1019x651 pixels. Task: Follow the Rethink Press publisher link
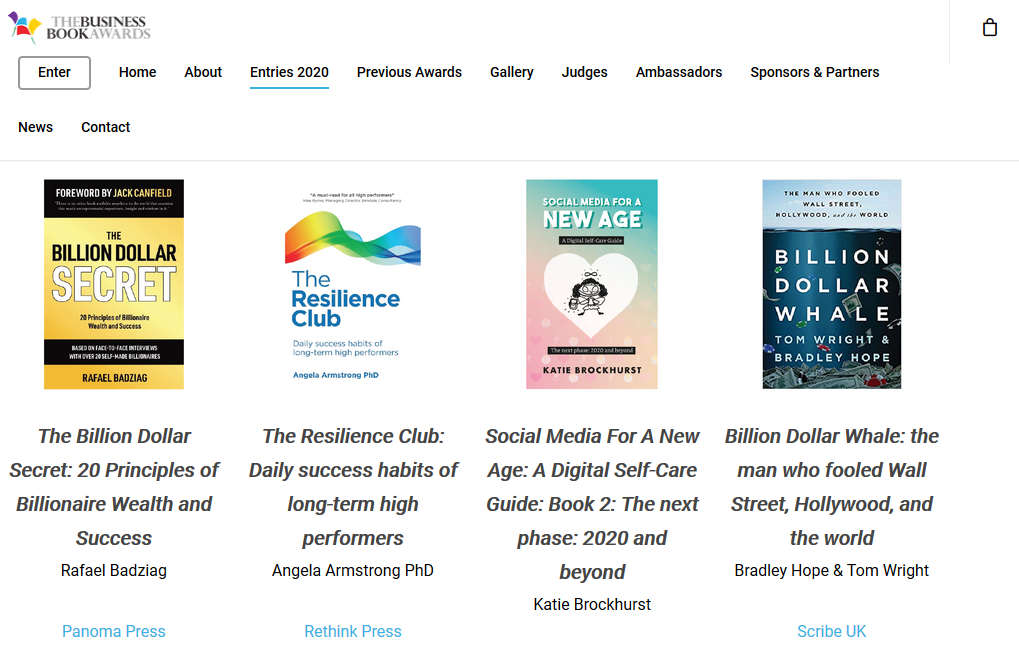(353, 632)
